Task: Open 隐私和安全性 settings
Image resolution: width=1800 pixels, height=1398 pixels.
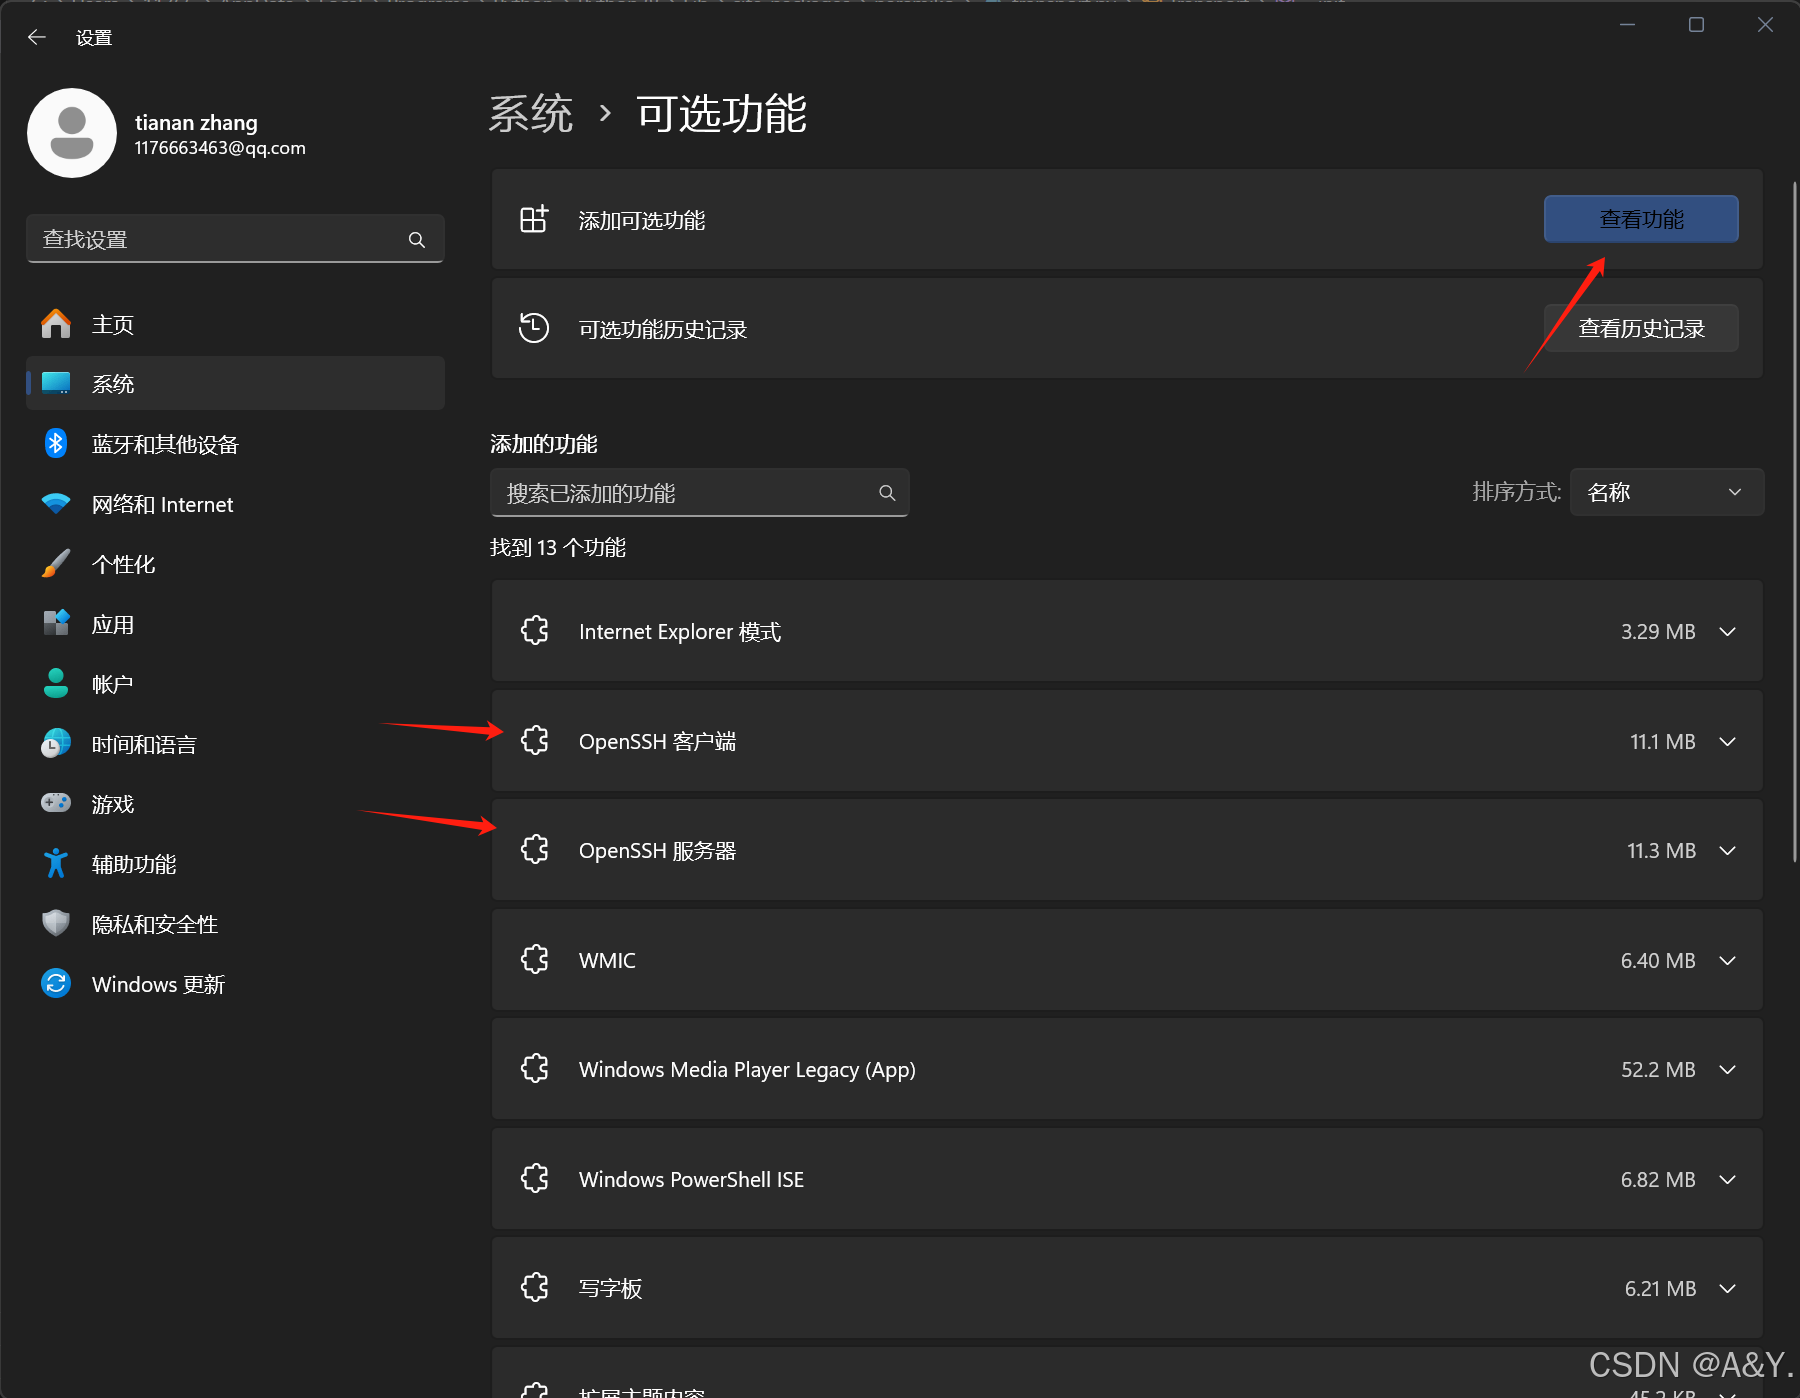Action: (x=153, y=923)
